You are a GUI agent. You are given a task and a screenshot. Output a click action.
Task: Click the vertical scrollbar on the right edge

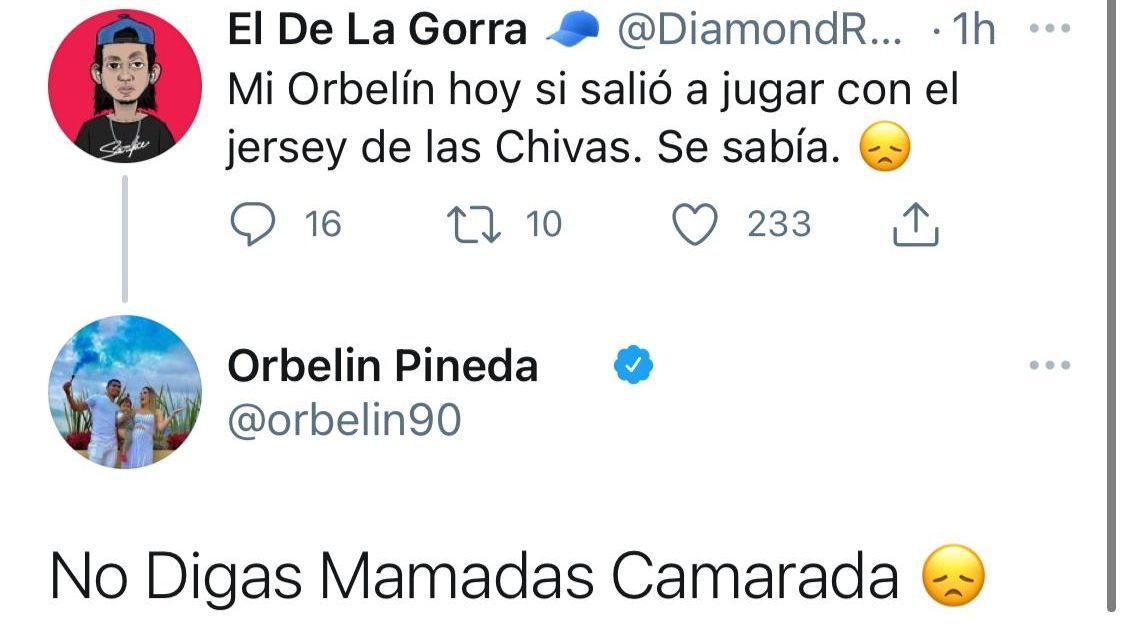1111,300
